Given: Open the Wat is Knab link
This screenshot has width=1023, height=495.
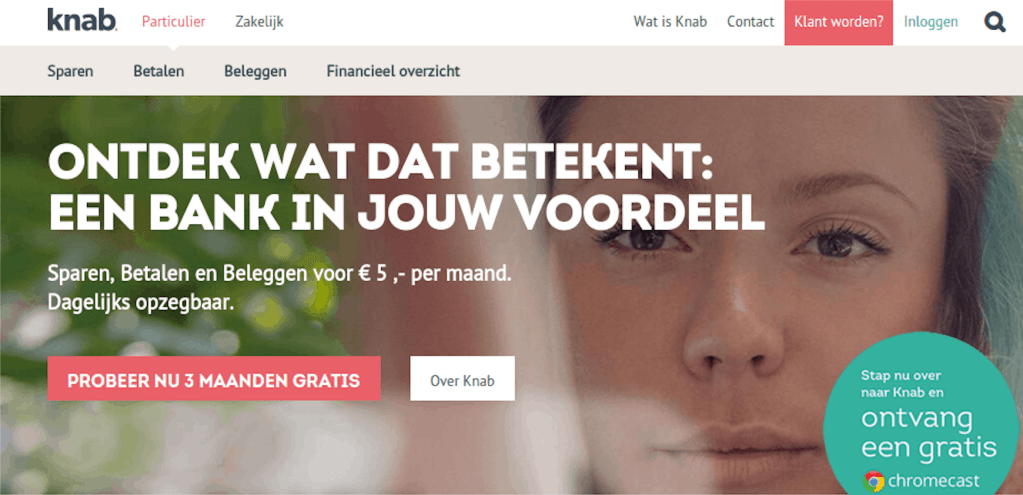Looking at the screenshot, I should tap(670, 22).
